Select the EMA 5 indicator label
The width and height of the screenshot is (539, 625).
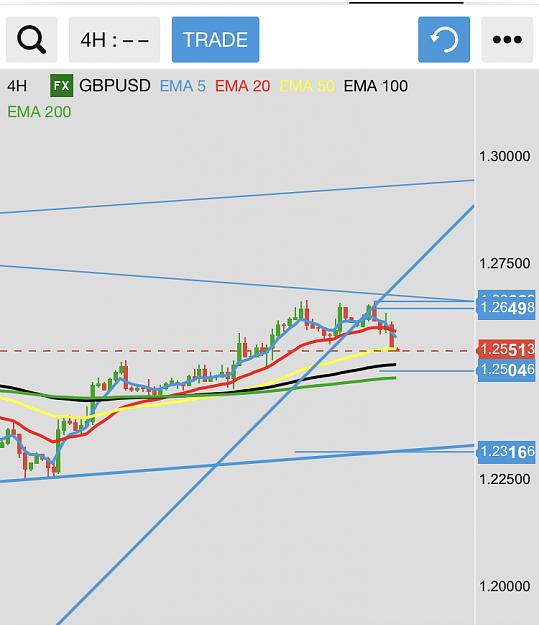(183, 86)
